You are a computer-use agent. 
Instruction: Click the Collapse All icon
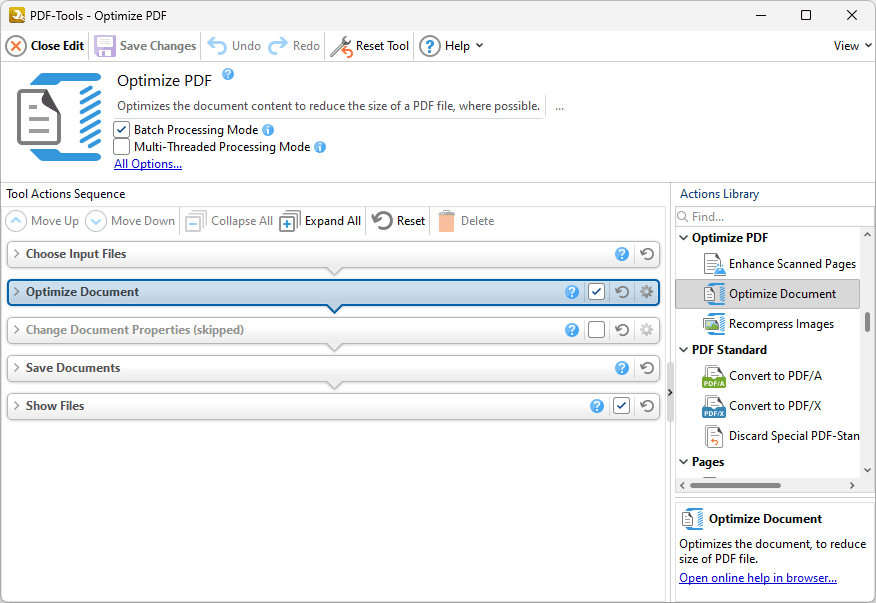pyautogui.click(x=196, y=221)
